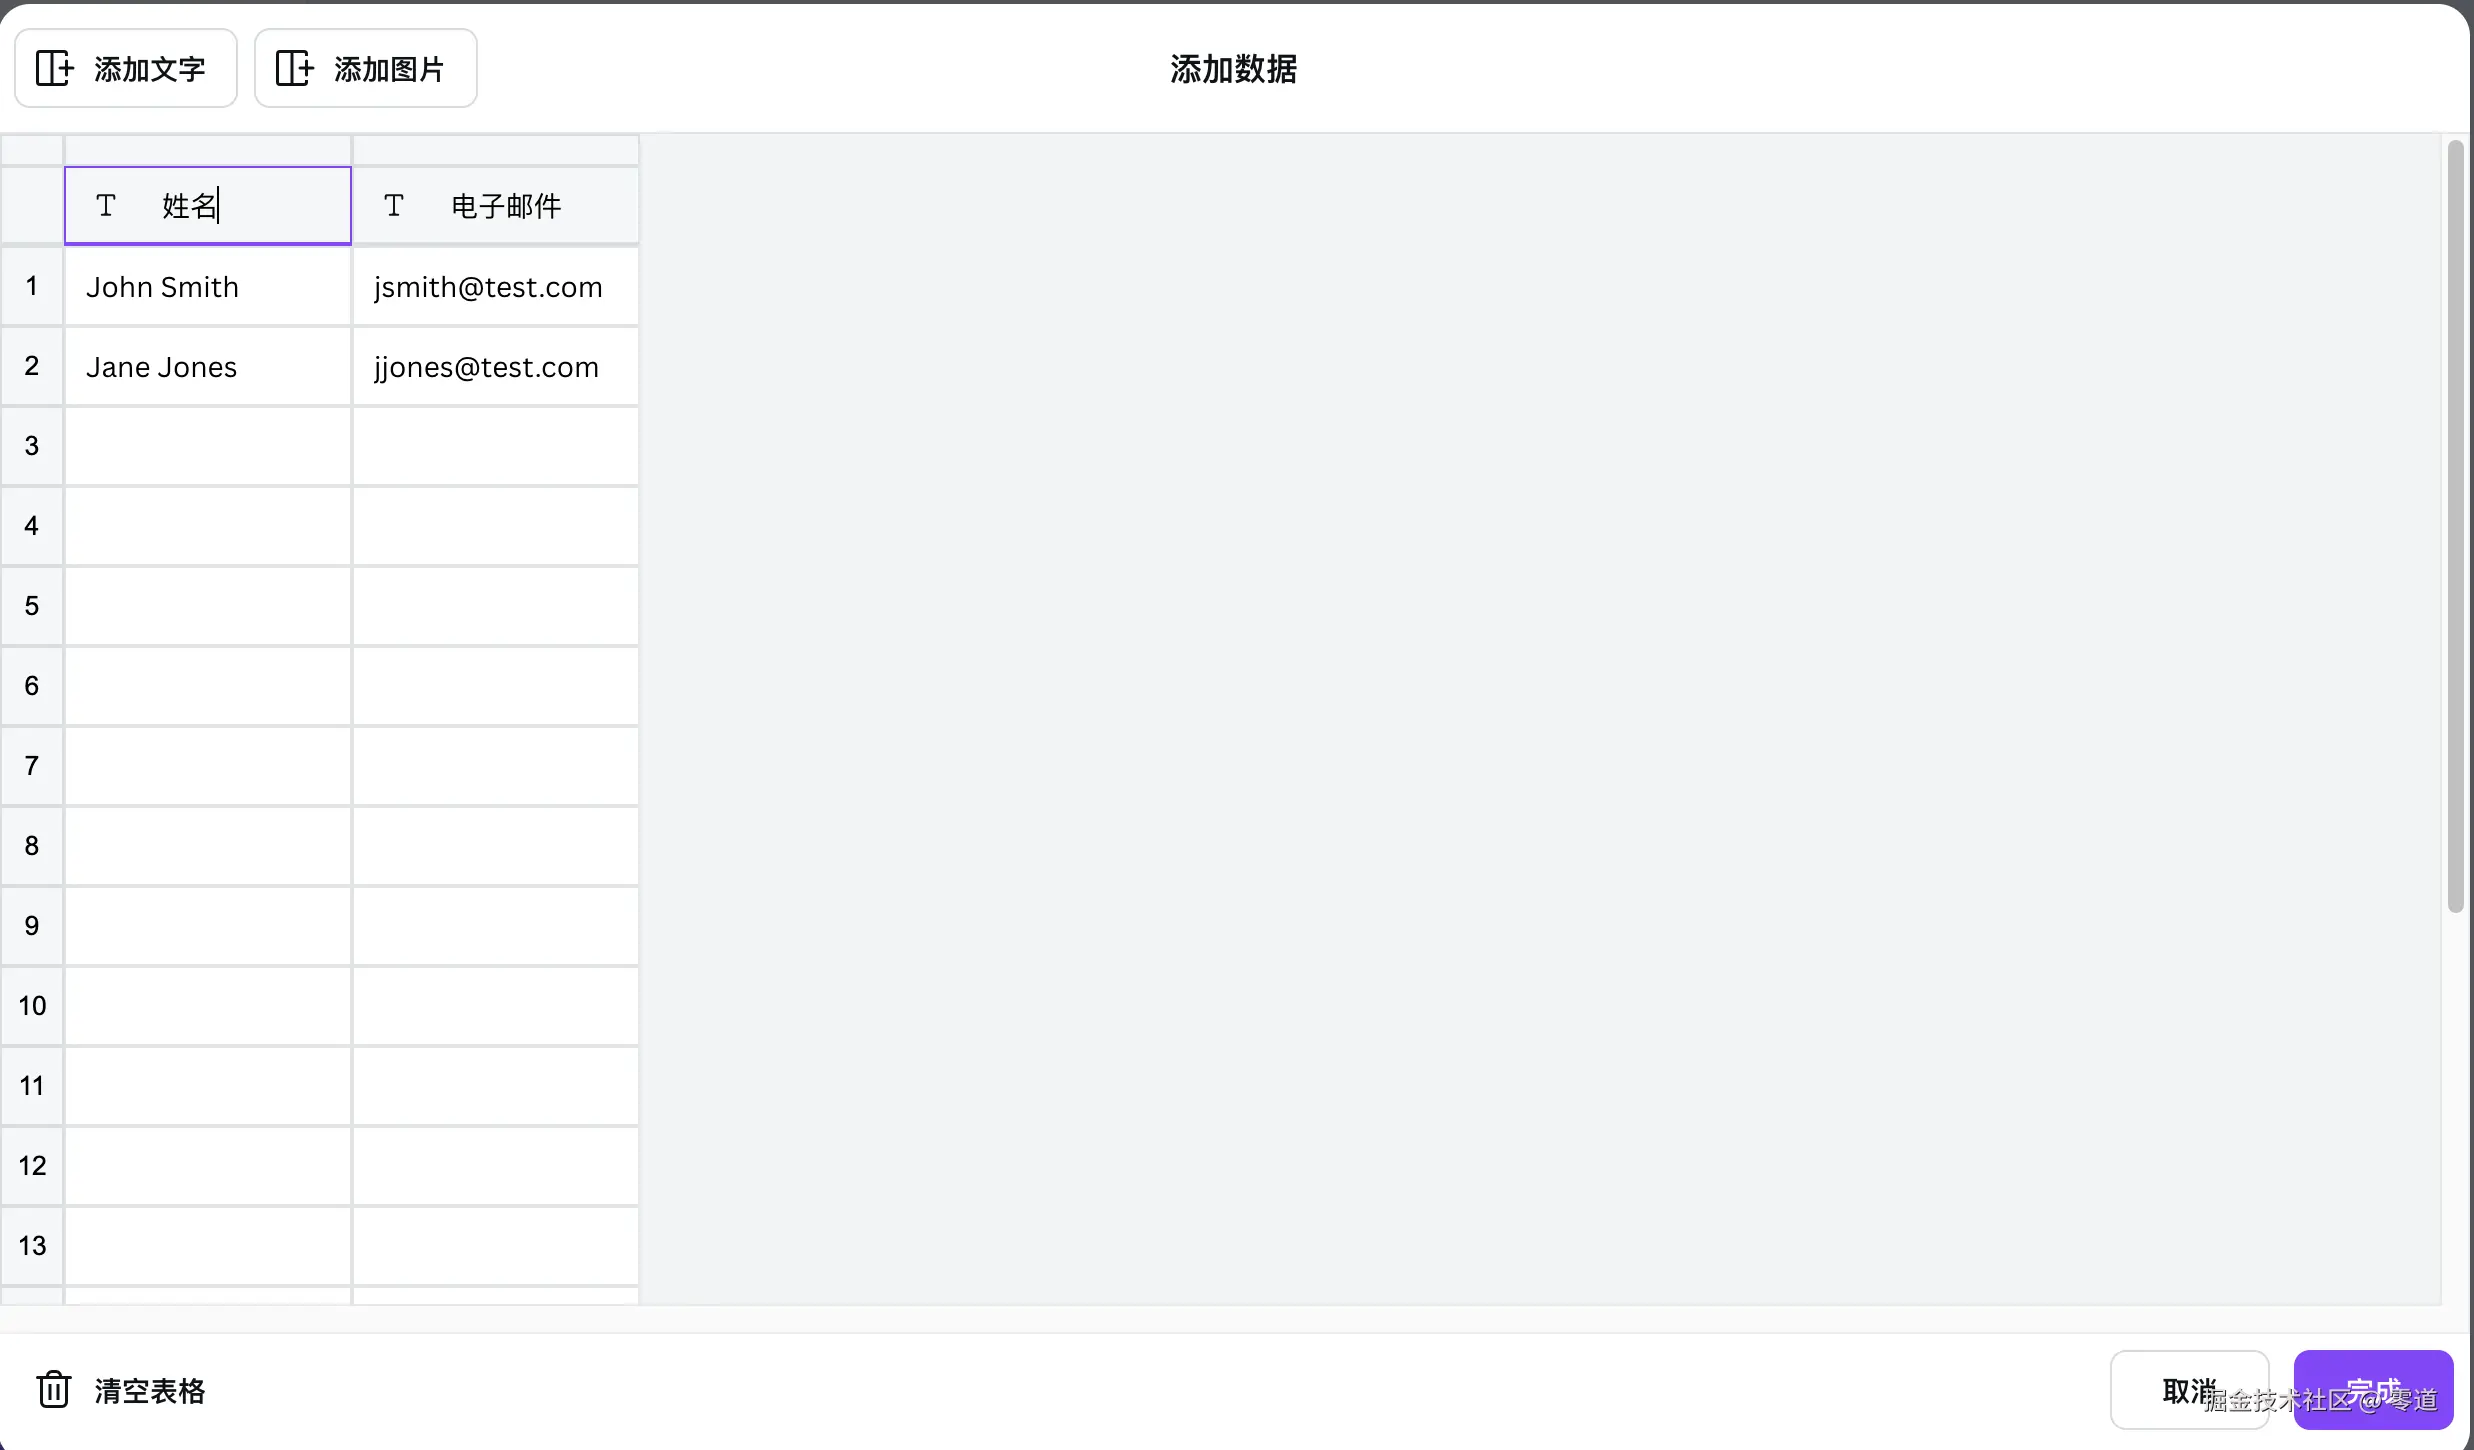Click the empty name cell in row 5

point(207,606)
